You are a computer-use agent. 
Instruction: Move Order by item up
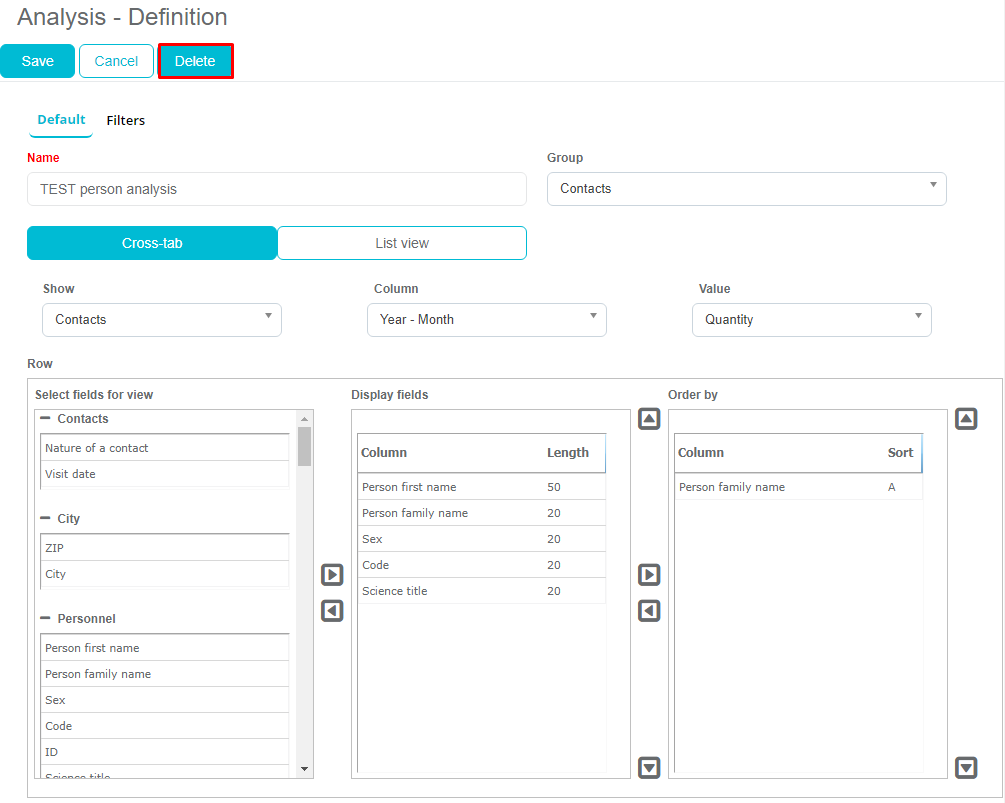pos(966,419)
